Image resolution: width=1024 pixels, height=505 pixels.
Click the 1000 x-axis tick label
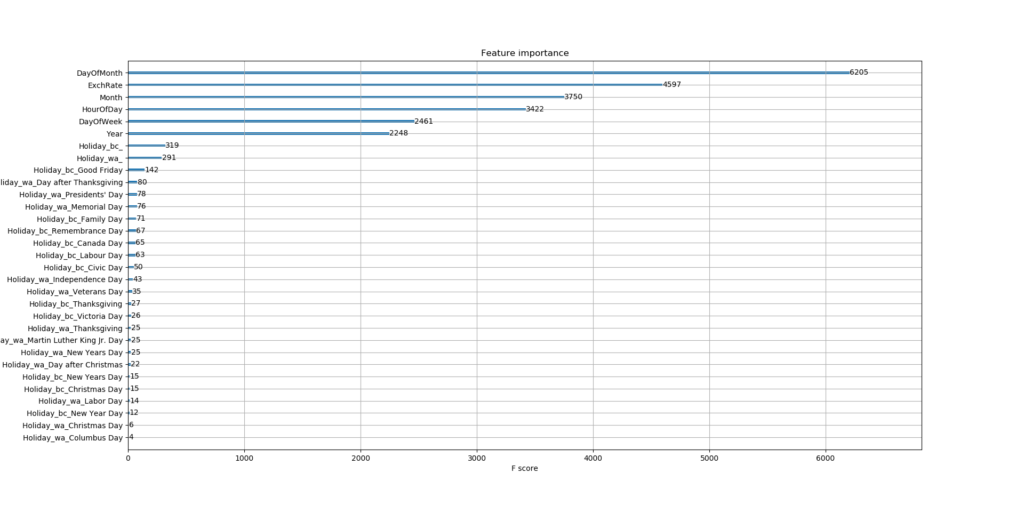click(x=244, y=458)
